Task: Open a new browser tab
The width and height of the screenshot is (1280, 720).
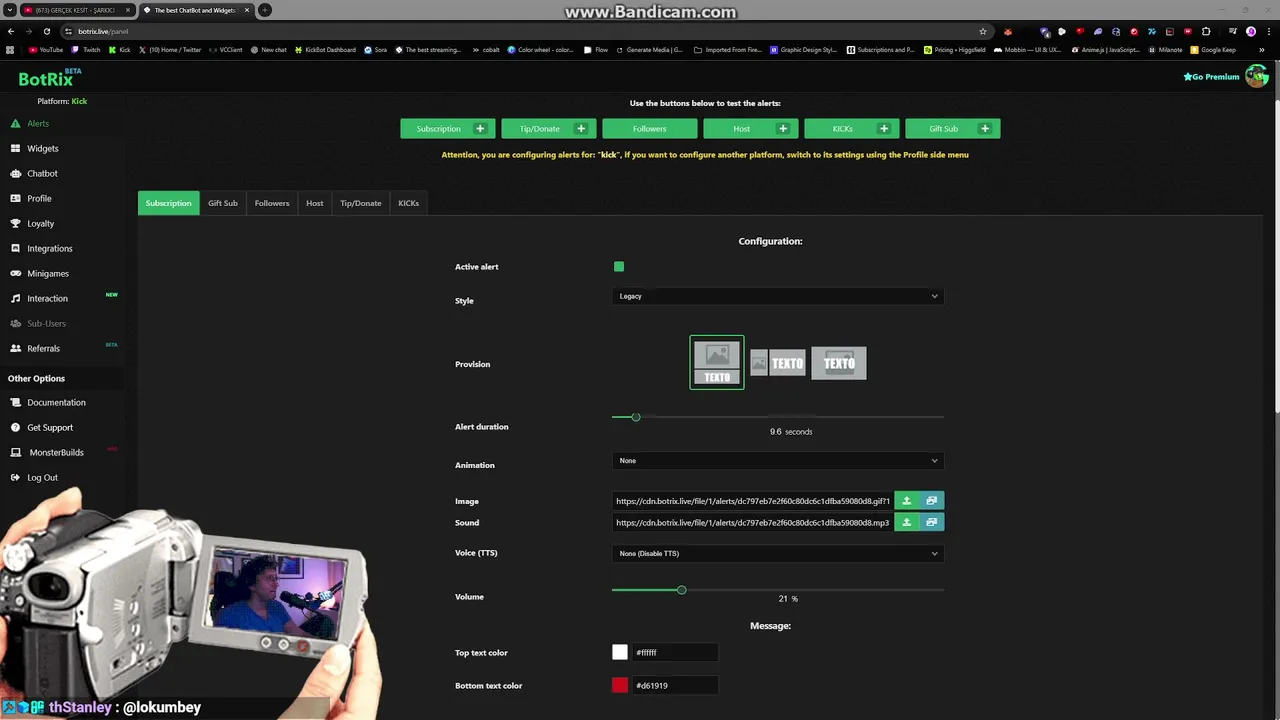Action: point(265,10)
